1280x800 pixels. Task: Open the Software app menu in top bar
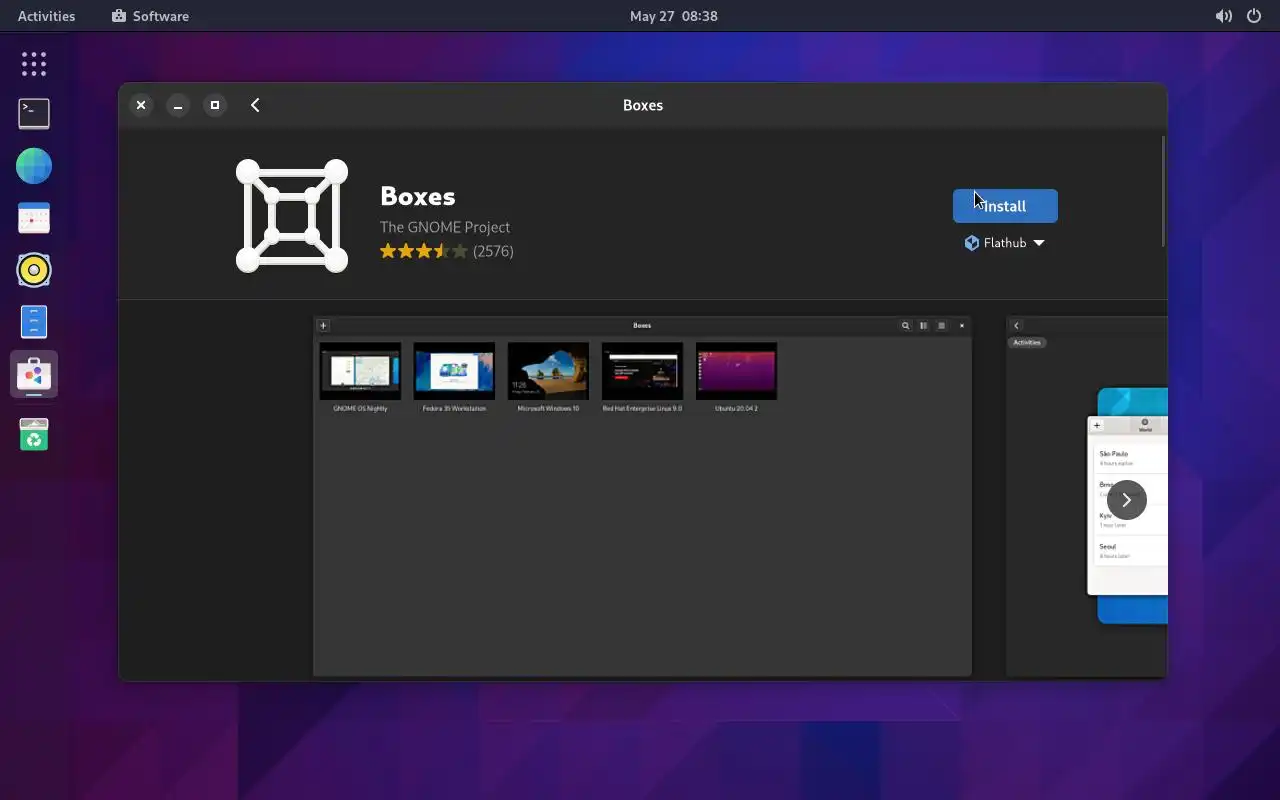point(150,16)
